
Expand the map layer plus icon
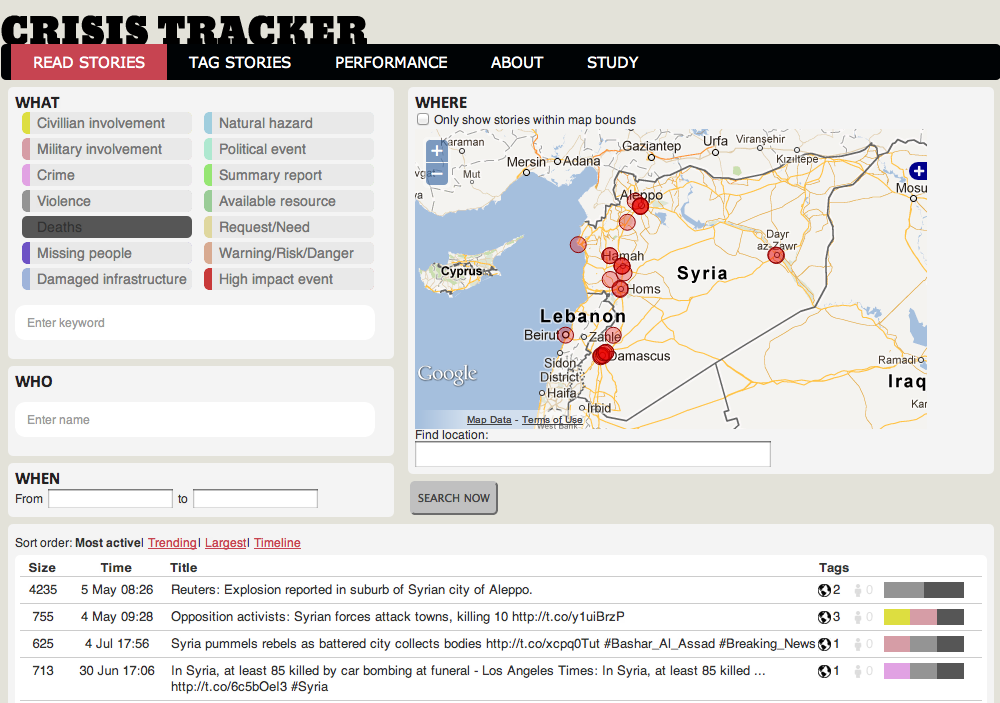coord(919,171)
